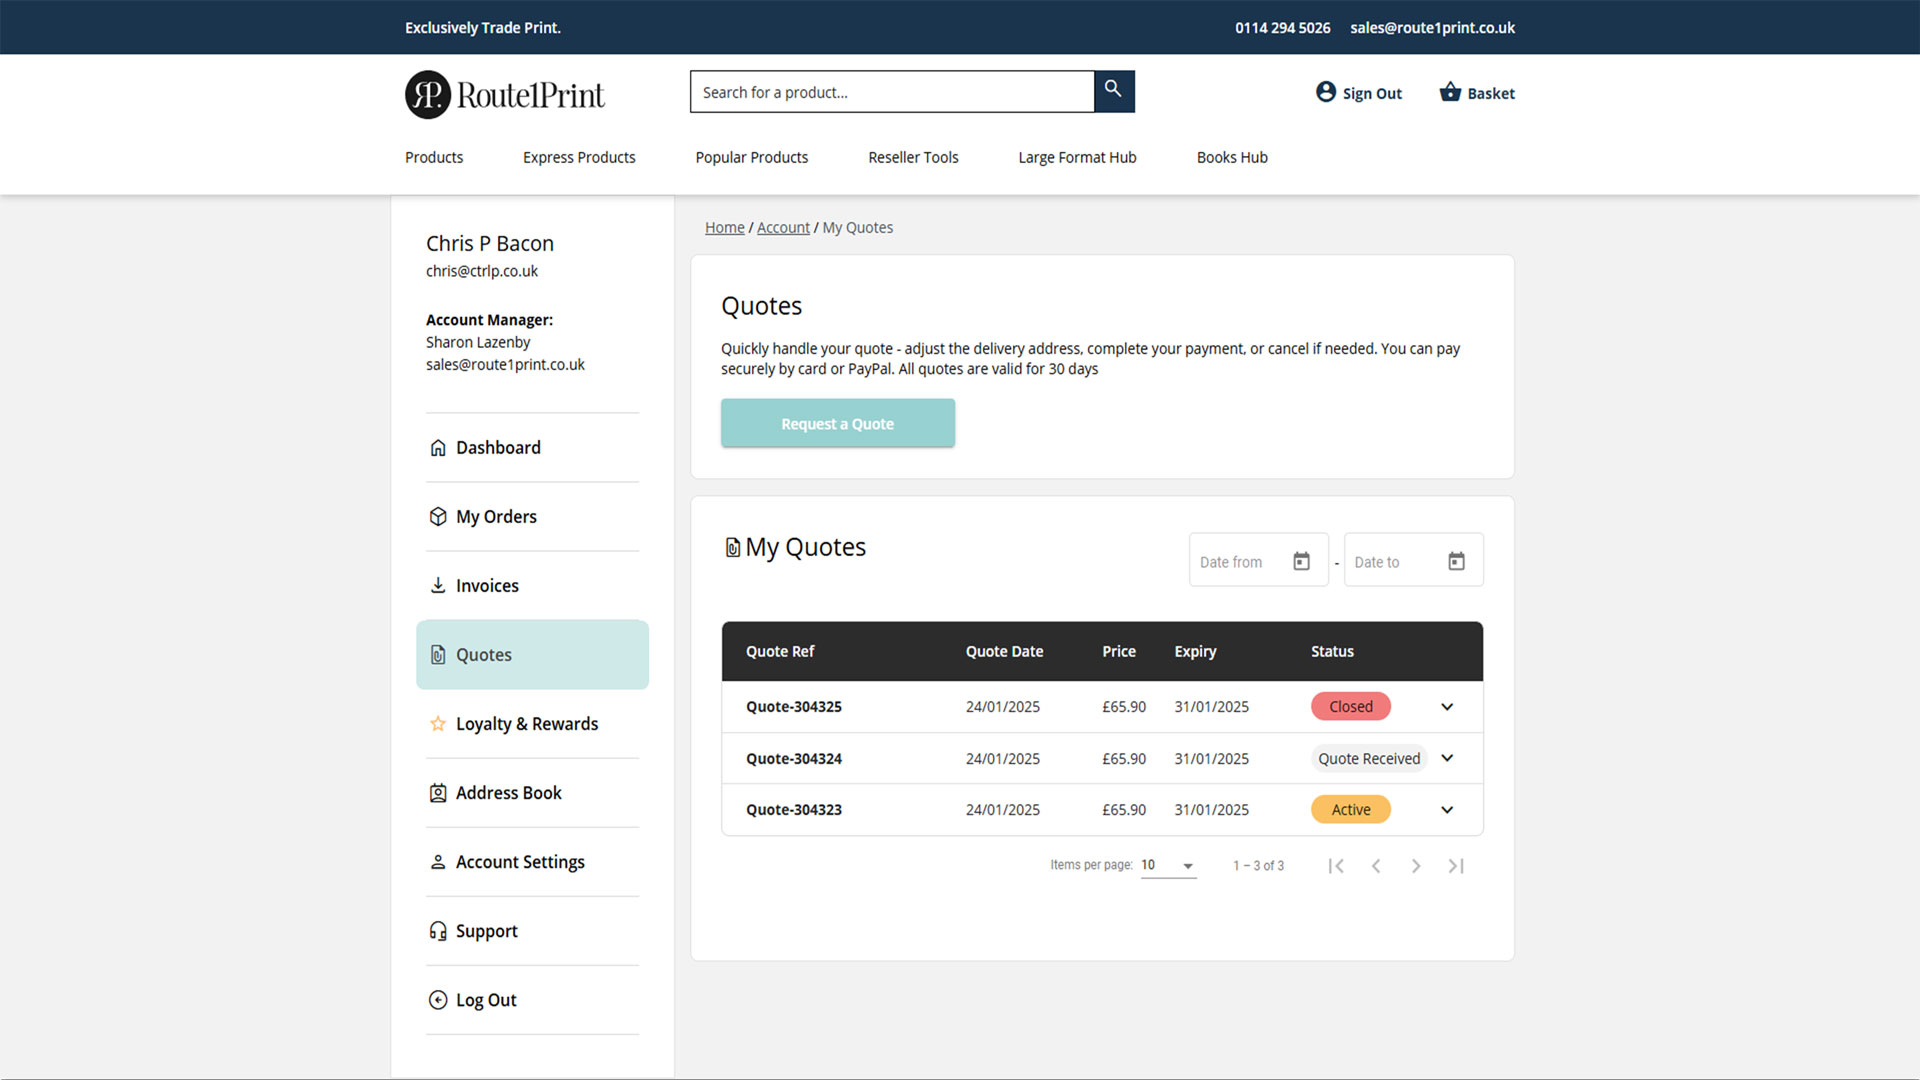This screenshot has width=1920, height=1080.
Task: Expand the Quote-304325 row
Action: [1447, 706]
